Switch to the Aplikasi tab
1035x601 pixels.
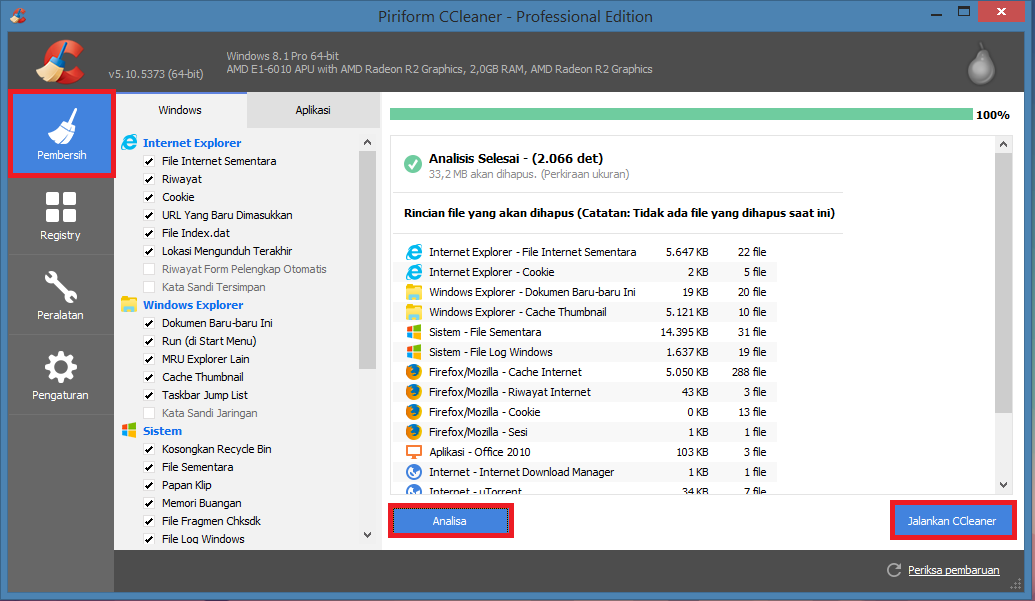[313, 110]
